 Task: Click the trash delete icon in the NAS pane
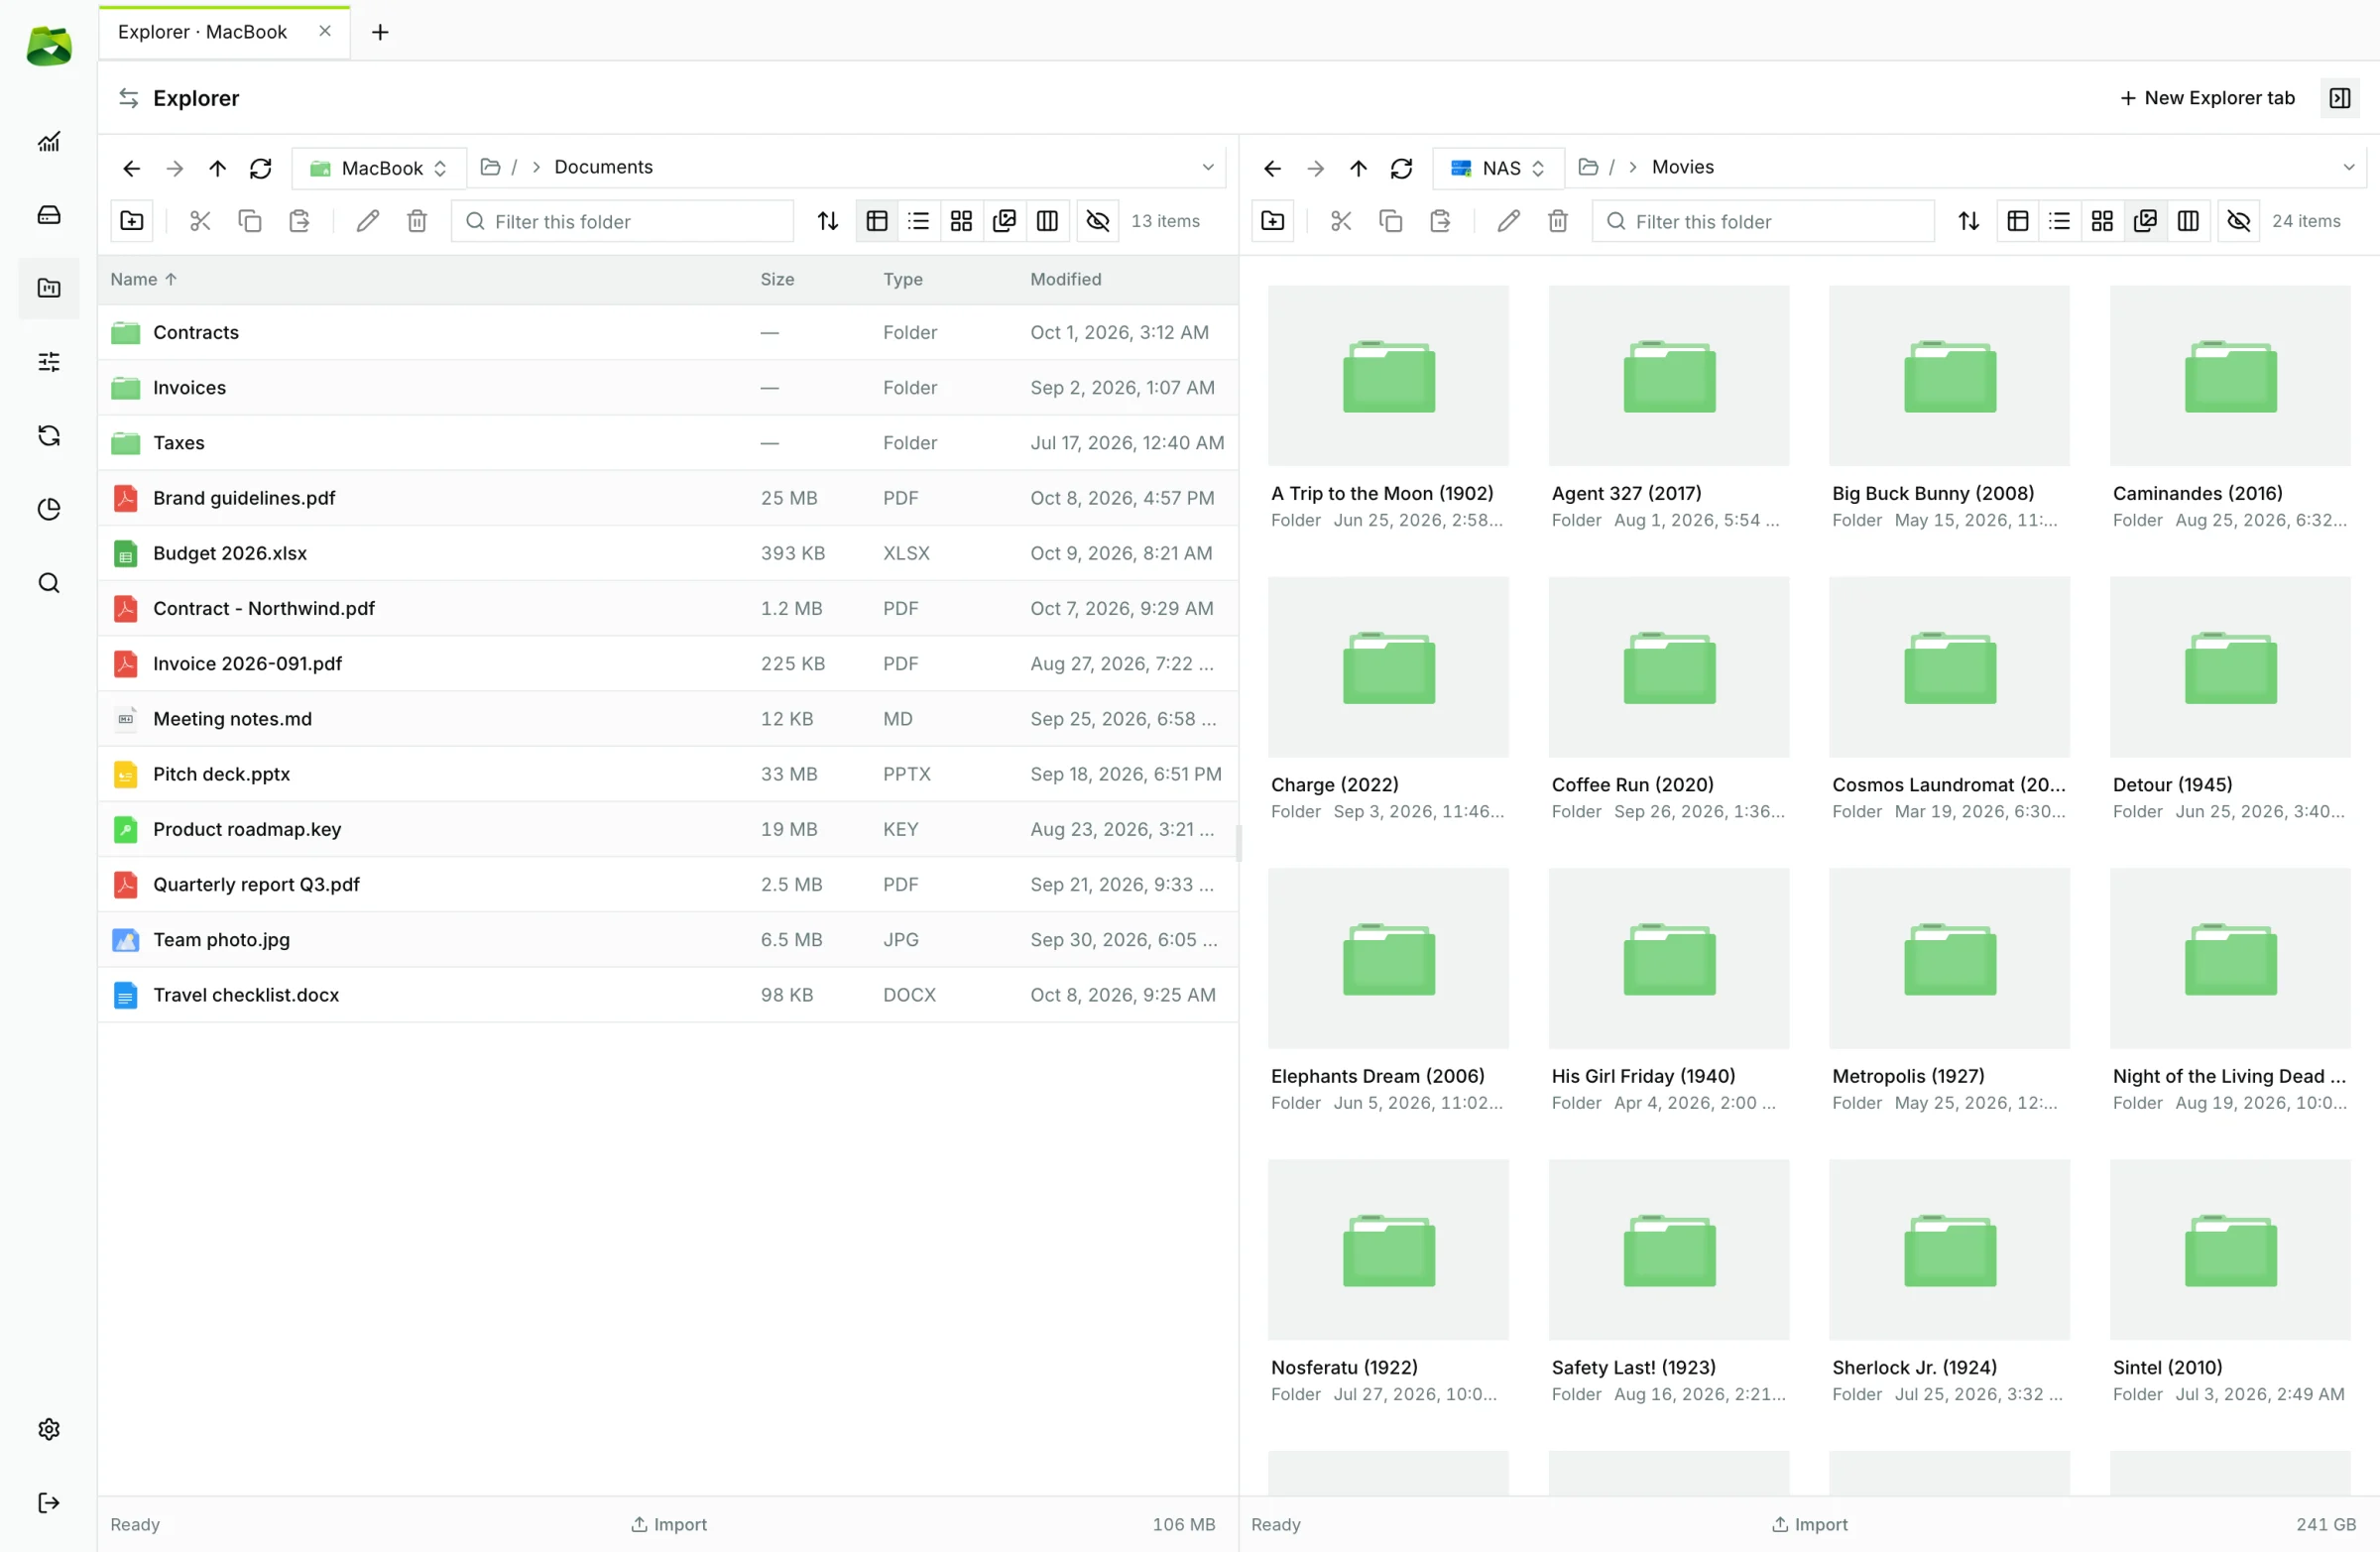(x=1558, y=221)
